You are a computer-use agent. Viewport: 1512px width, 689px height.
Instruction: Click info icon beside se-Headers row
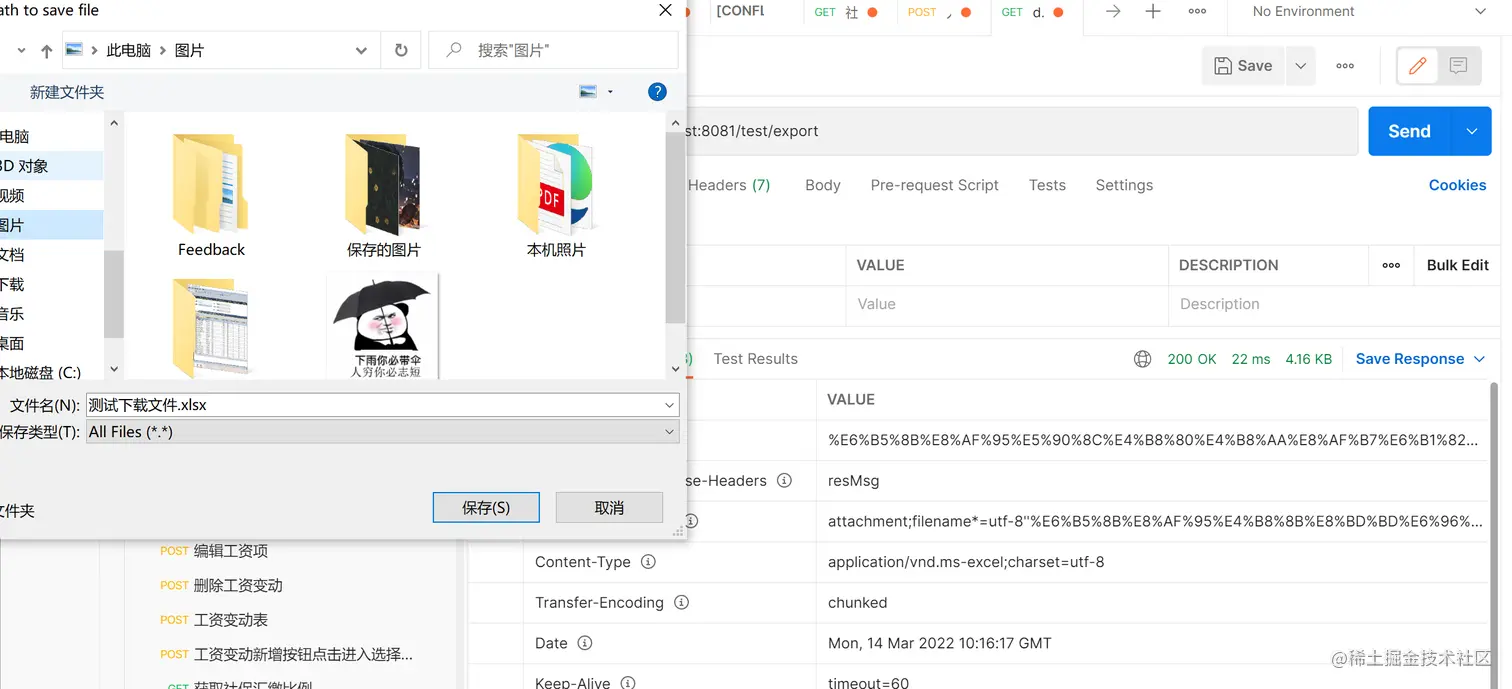click(x=785, y=481)
